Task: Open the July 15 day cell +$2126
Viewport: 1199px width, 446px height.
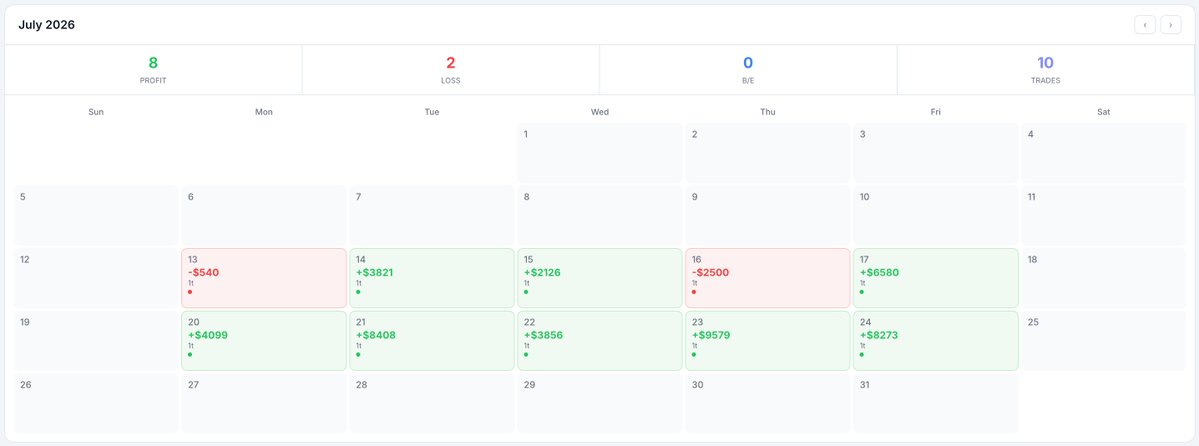Action: 600,278
